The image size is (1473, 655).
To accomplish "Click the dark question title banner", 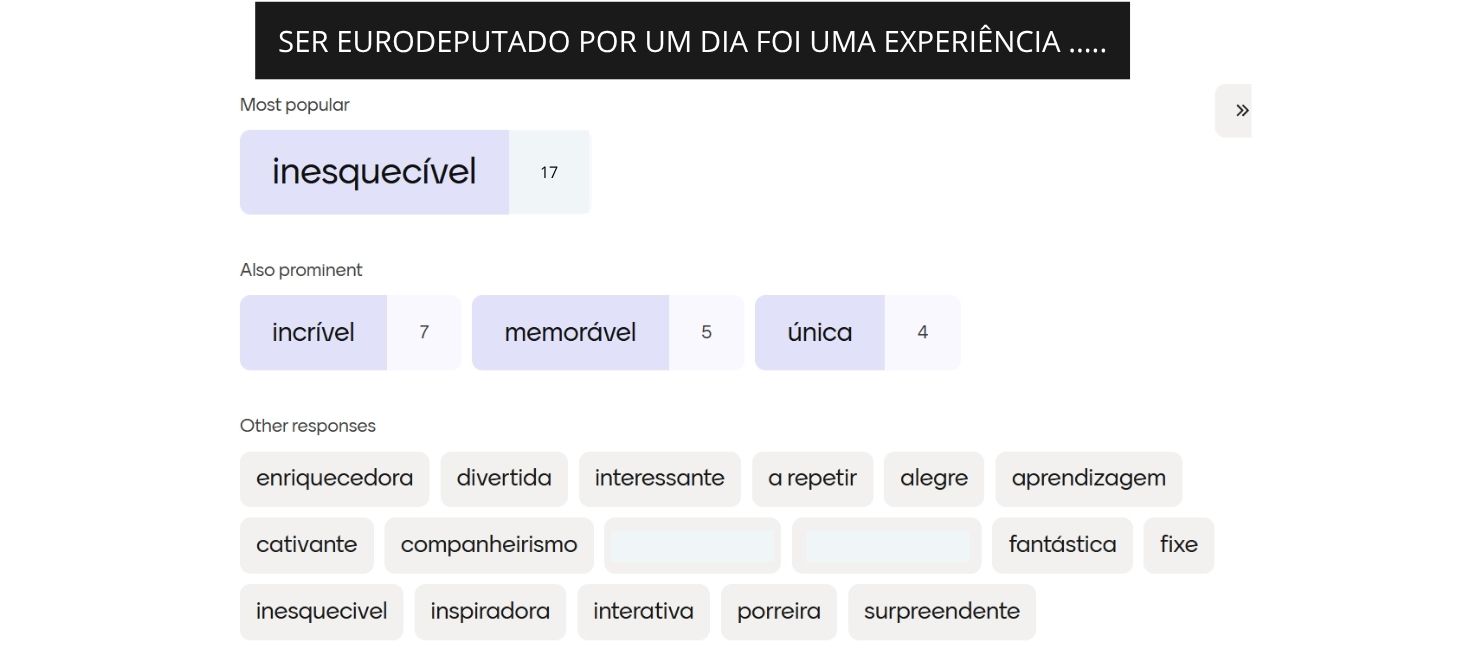I will click(x=692, y=41).
